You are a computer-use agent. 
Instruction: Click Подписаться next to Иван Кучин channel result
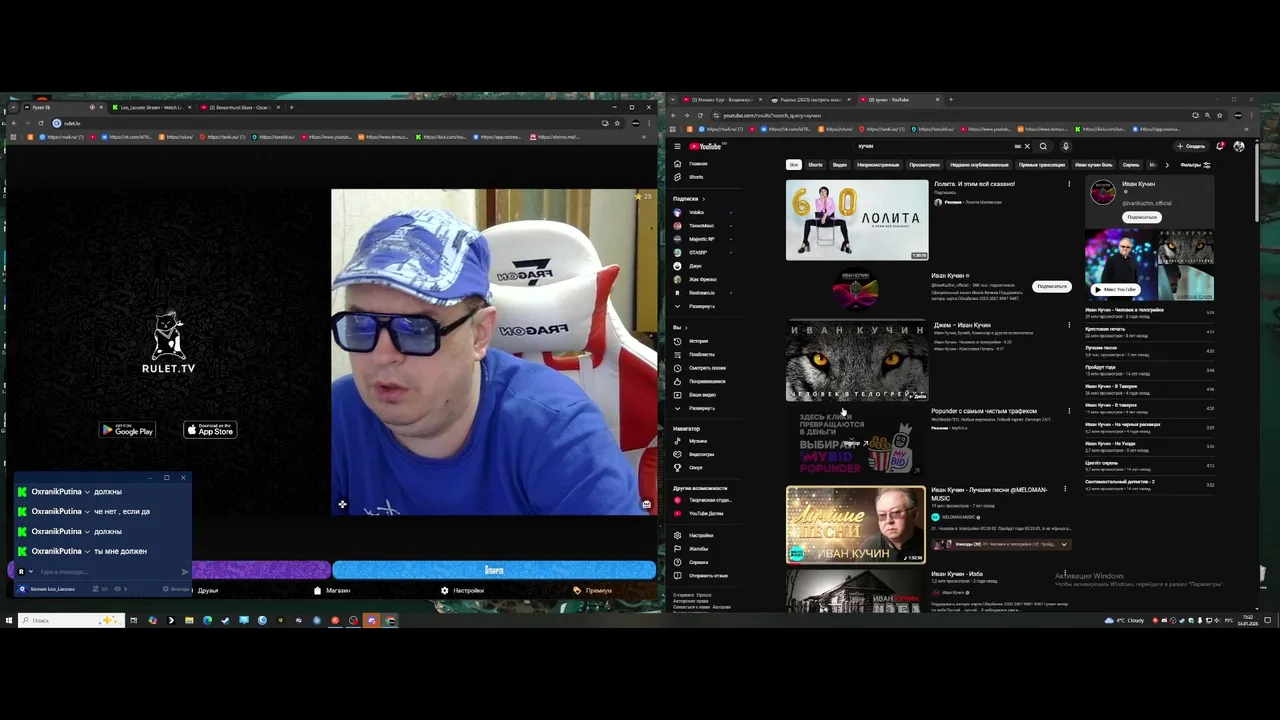click(x=1052, y=286)
